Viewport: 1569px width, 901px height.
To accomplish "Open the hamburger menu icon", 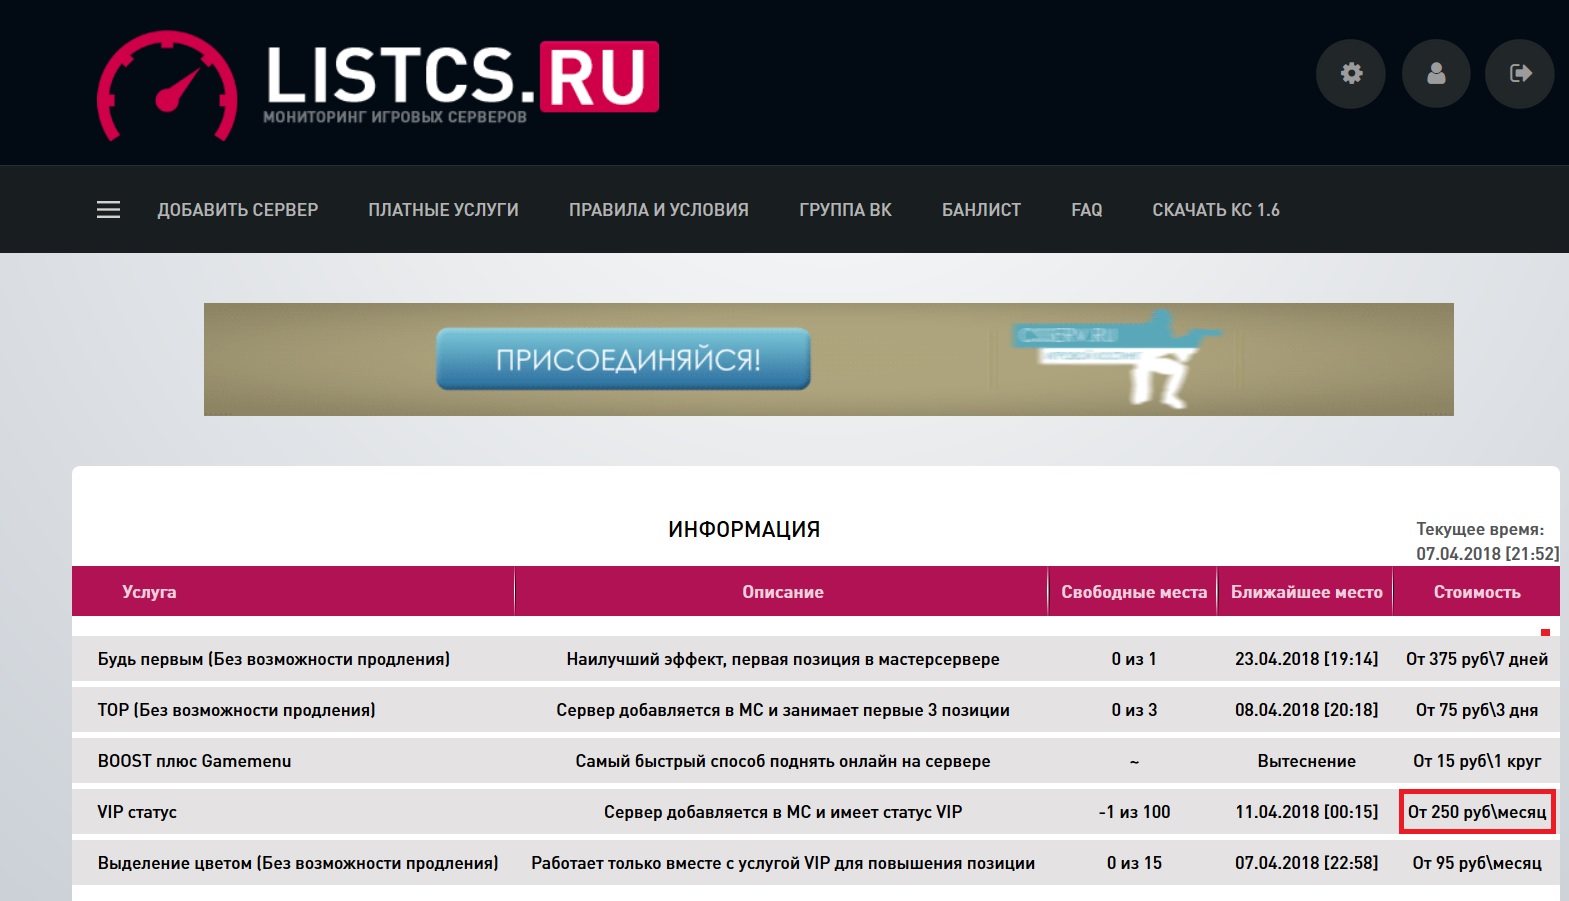I will pyautogui.click(x=108, y=210).
